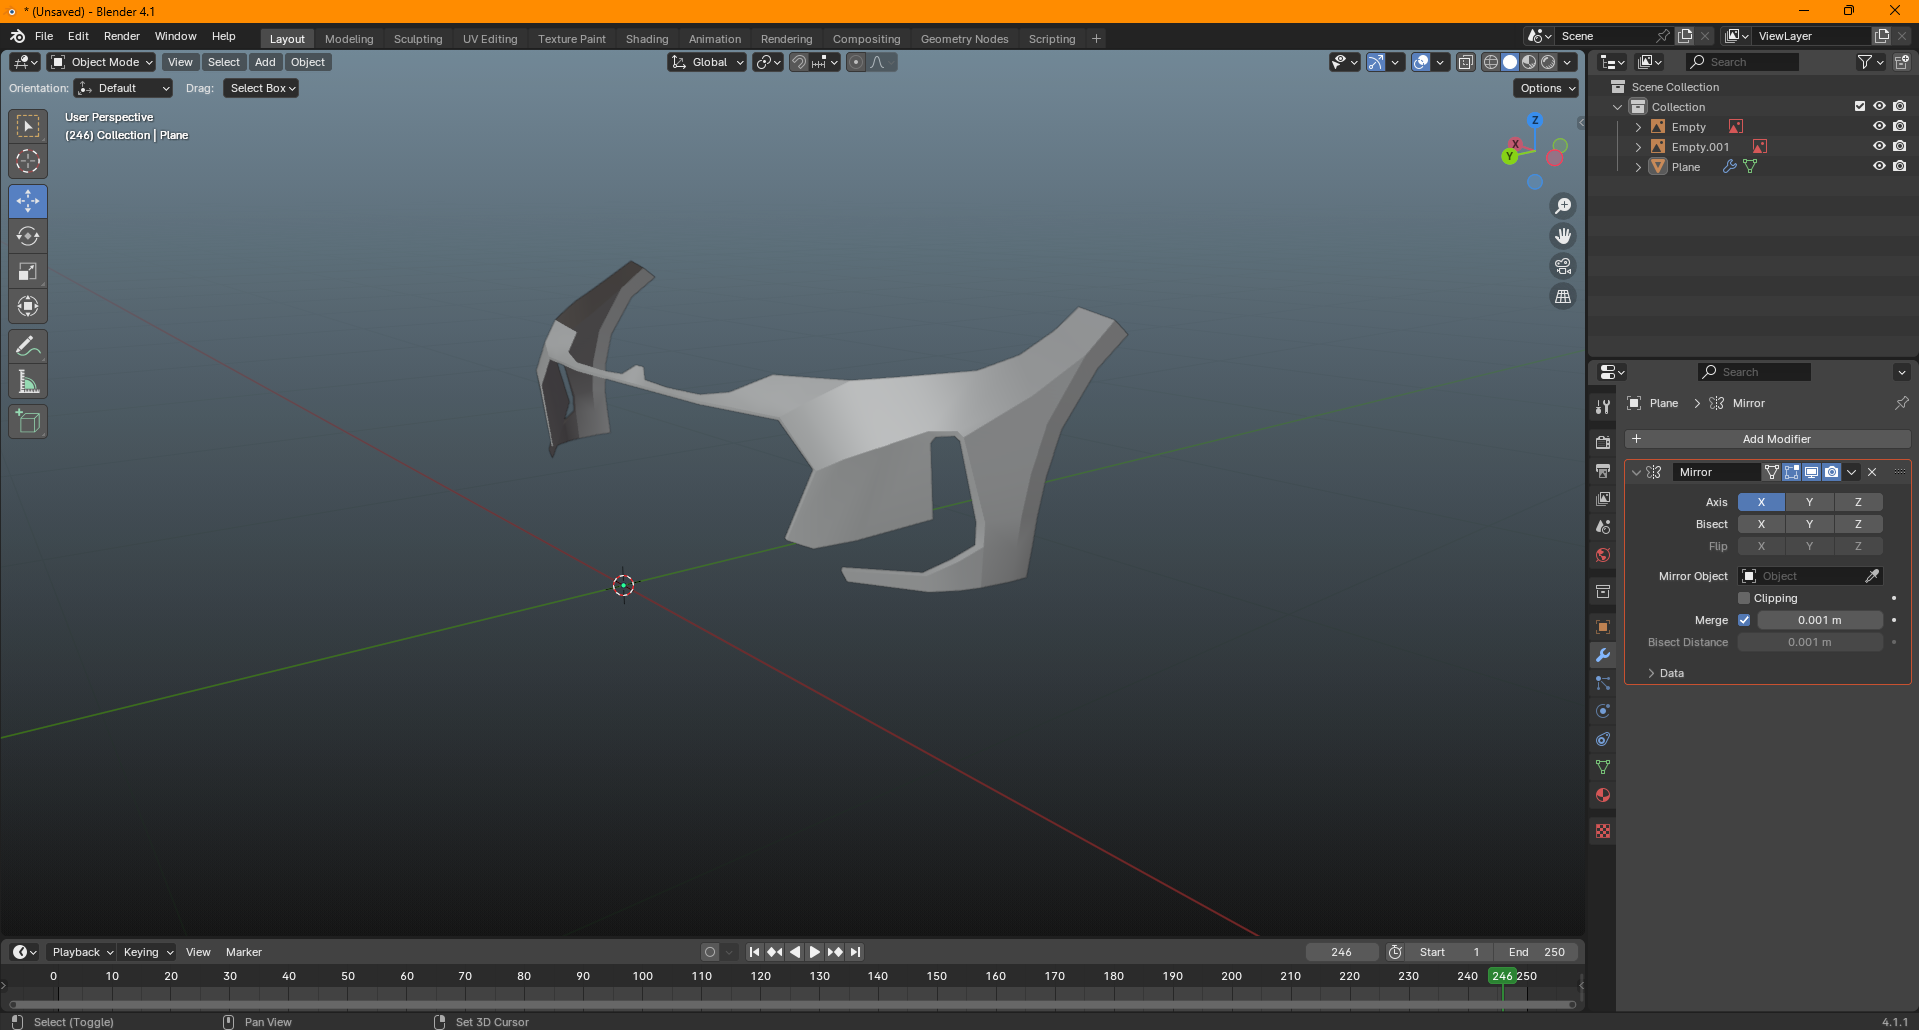
Task: Enable Bisect Y on Mirror modifier
Action: pyautogui.click(x=1809, y=524)
